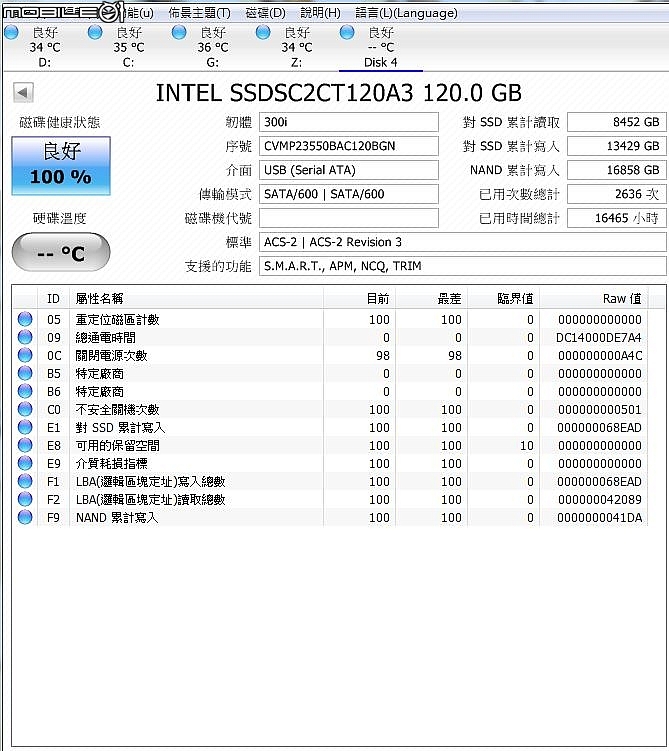669x751 pixels.
Task: Click the INTEL SSDSC2CT120A3 120.0 GB title
Action: [x=339, y=93]
